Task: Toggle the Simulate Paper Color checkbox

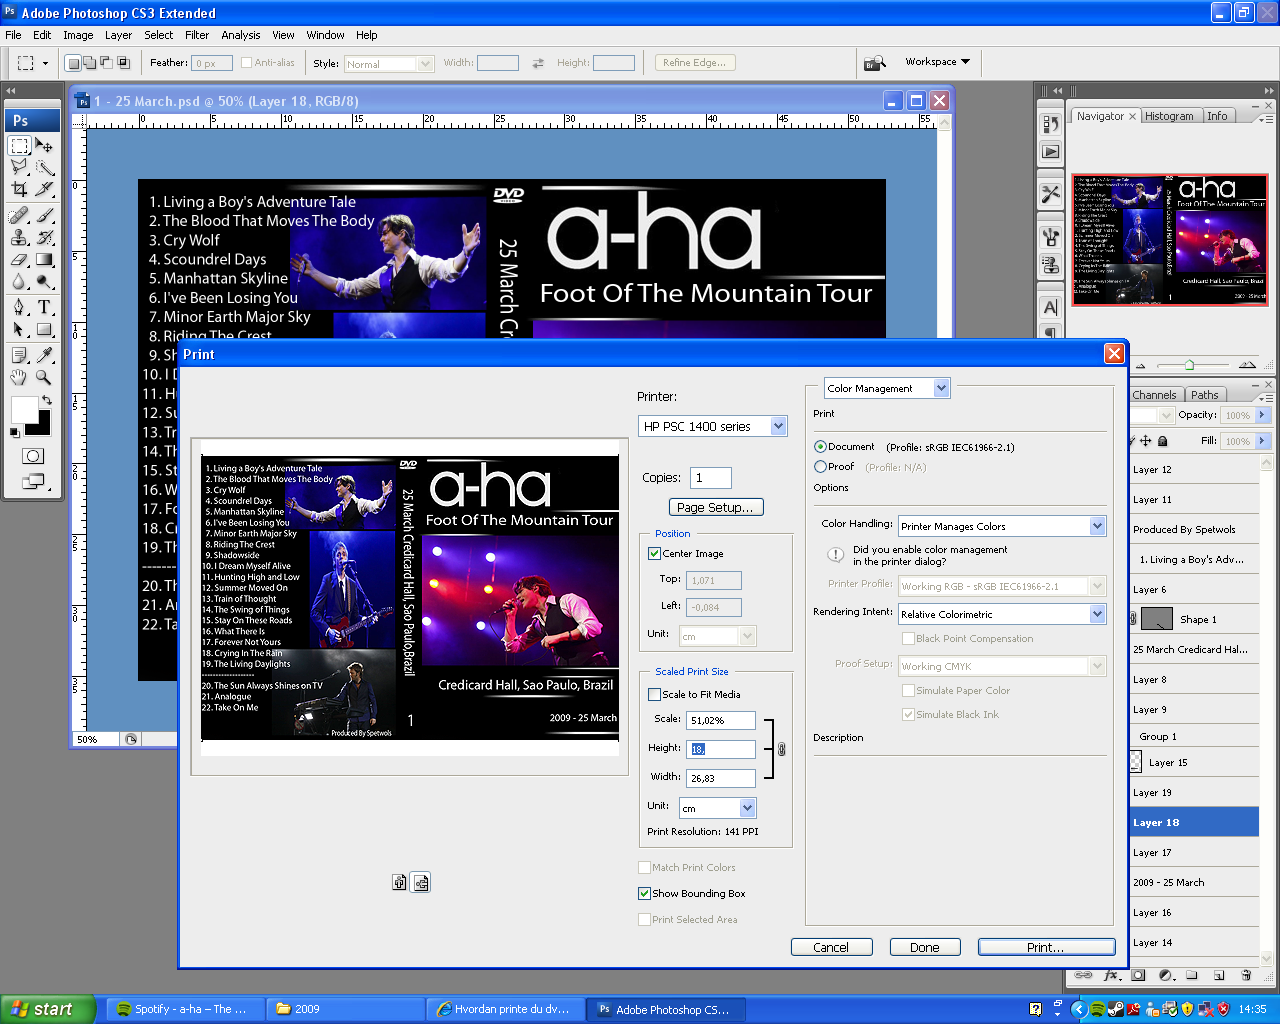Action: (908, 690)
